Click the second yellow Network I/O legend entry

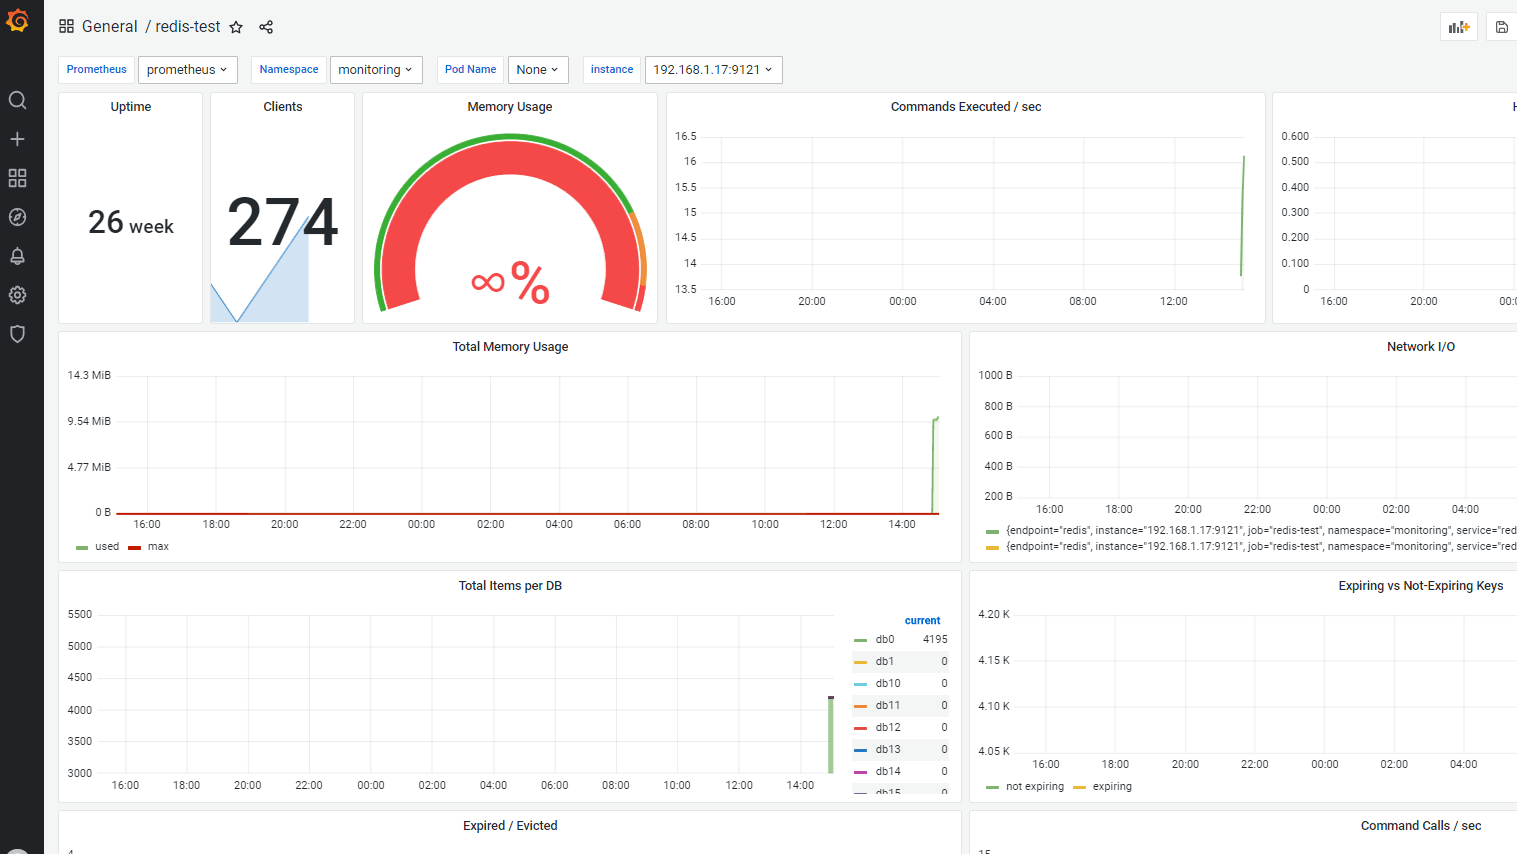coord(1260,547)
